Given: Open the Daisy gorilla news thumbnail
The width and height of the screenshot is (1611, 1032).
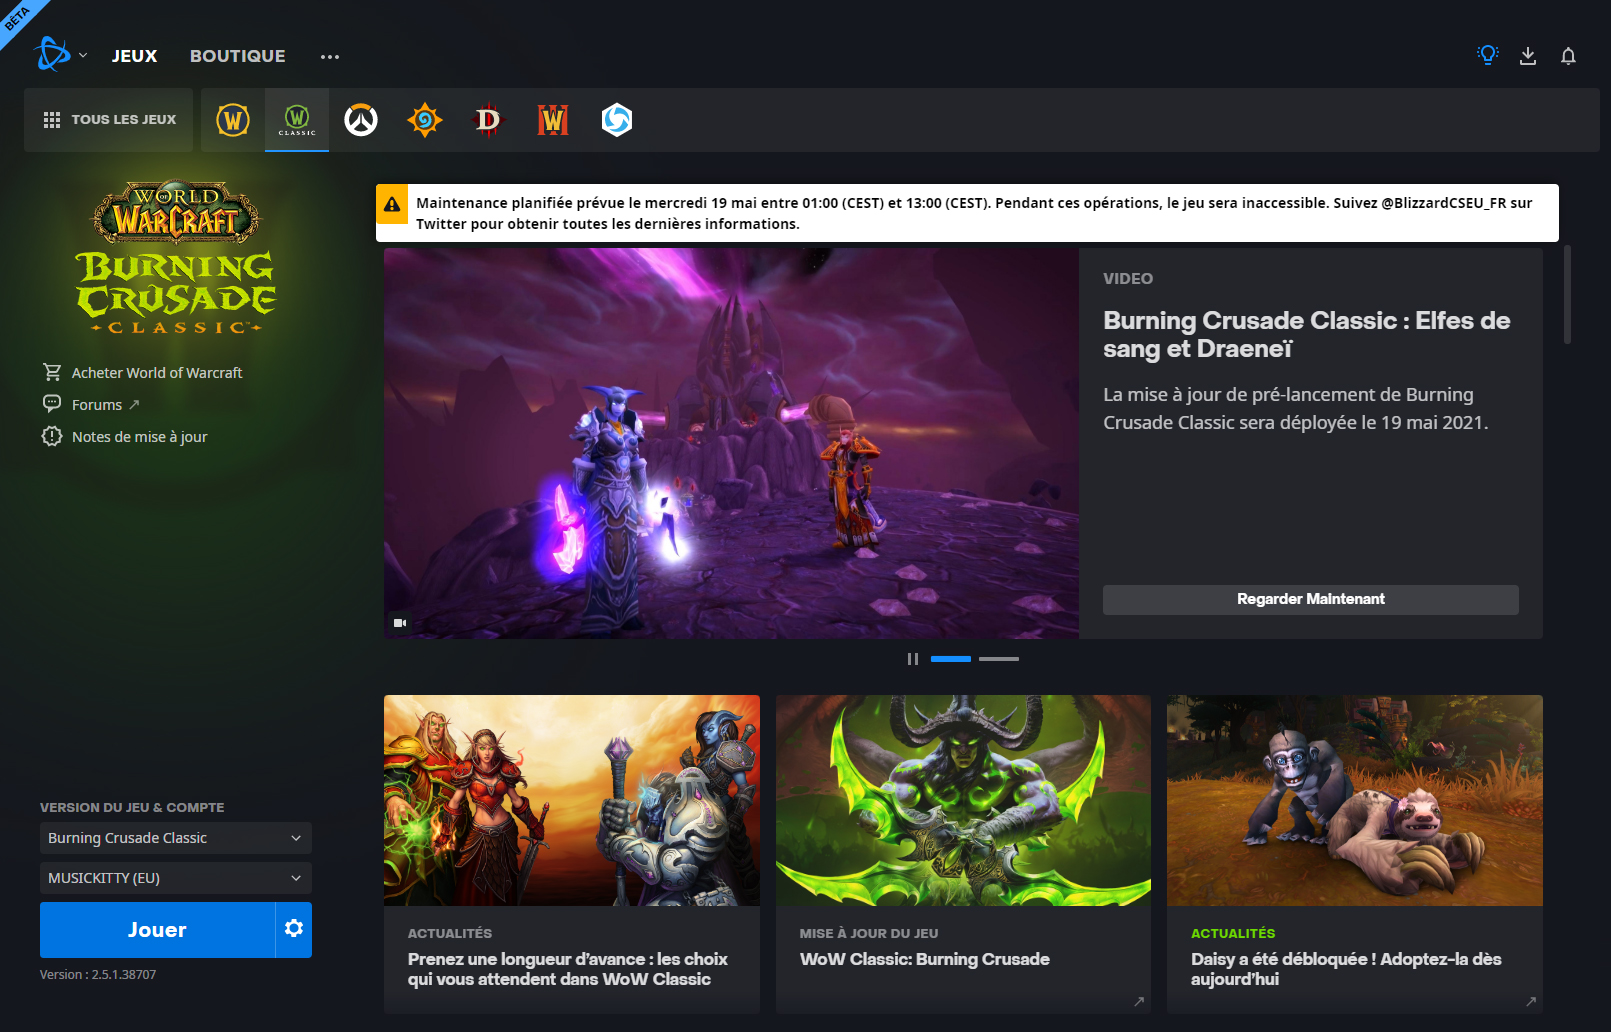Looking at the screenshot, I should tap(1354, 801).
